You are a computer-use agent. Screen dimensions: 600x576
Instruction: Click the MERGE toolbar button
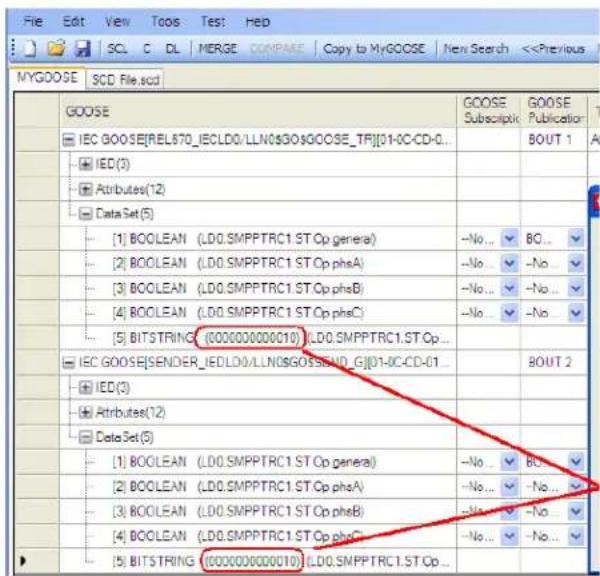(218, 49)
